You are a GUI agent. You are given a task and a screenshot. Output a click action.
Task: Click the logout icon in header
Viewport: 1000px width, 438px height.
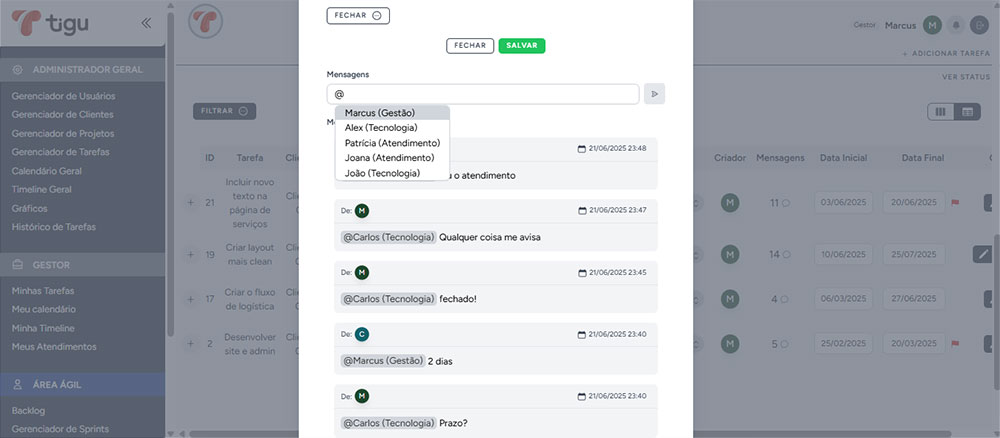979,25
